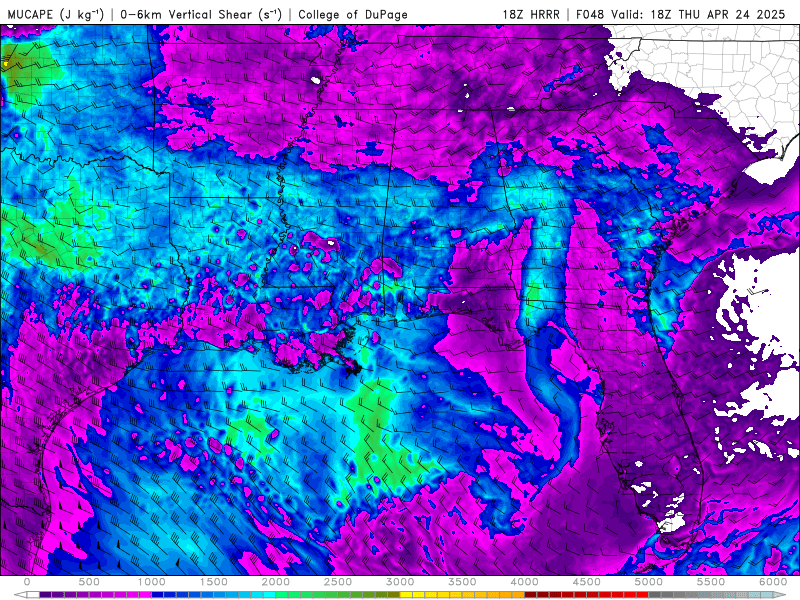Screen dimensions: 800x600
Task: Click the yellow color bar segment under 3000
Action: pyautogui.click(x=406, y=595)
